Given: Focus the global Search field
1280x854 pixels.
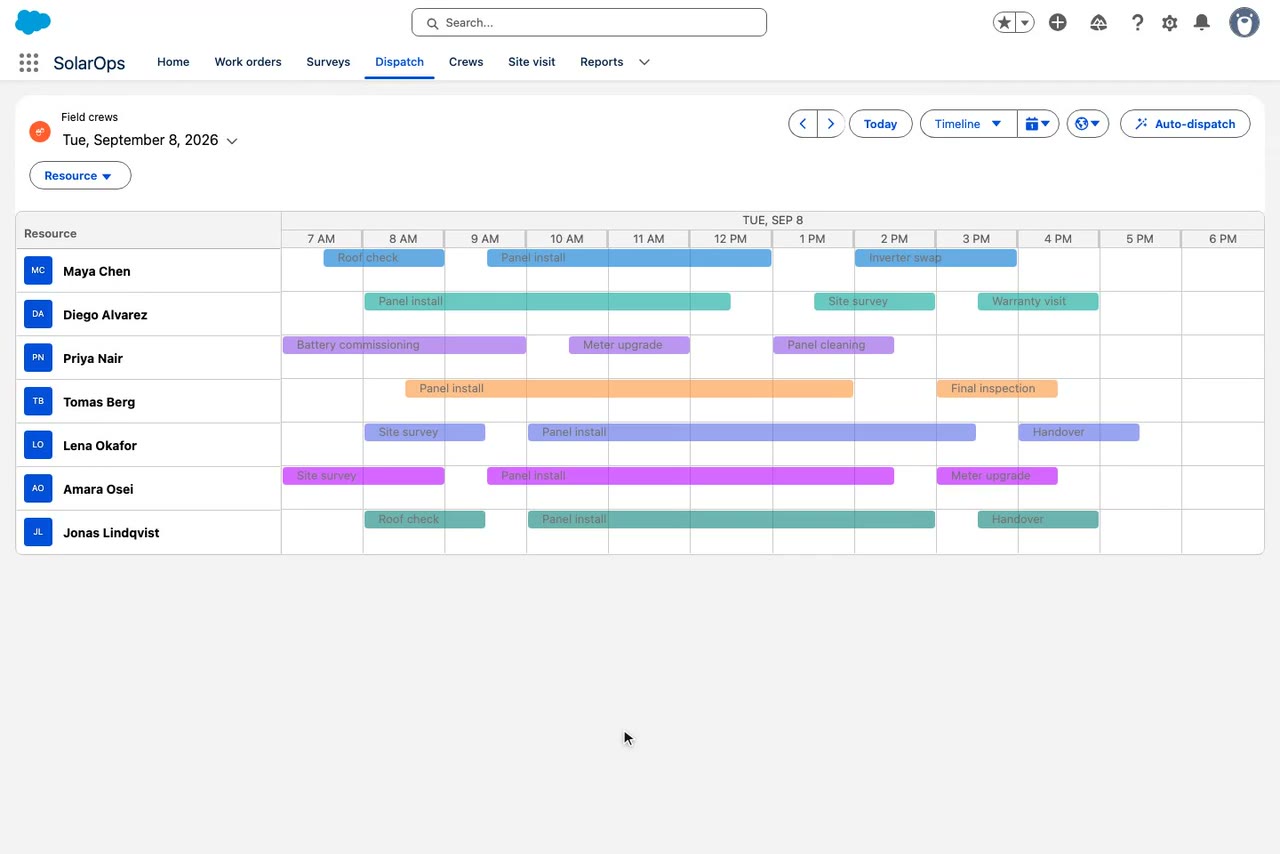Looking at the screenshot, I should [x=589, y=22].
